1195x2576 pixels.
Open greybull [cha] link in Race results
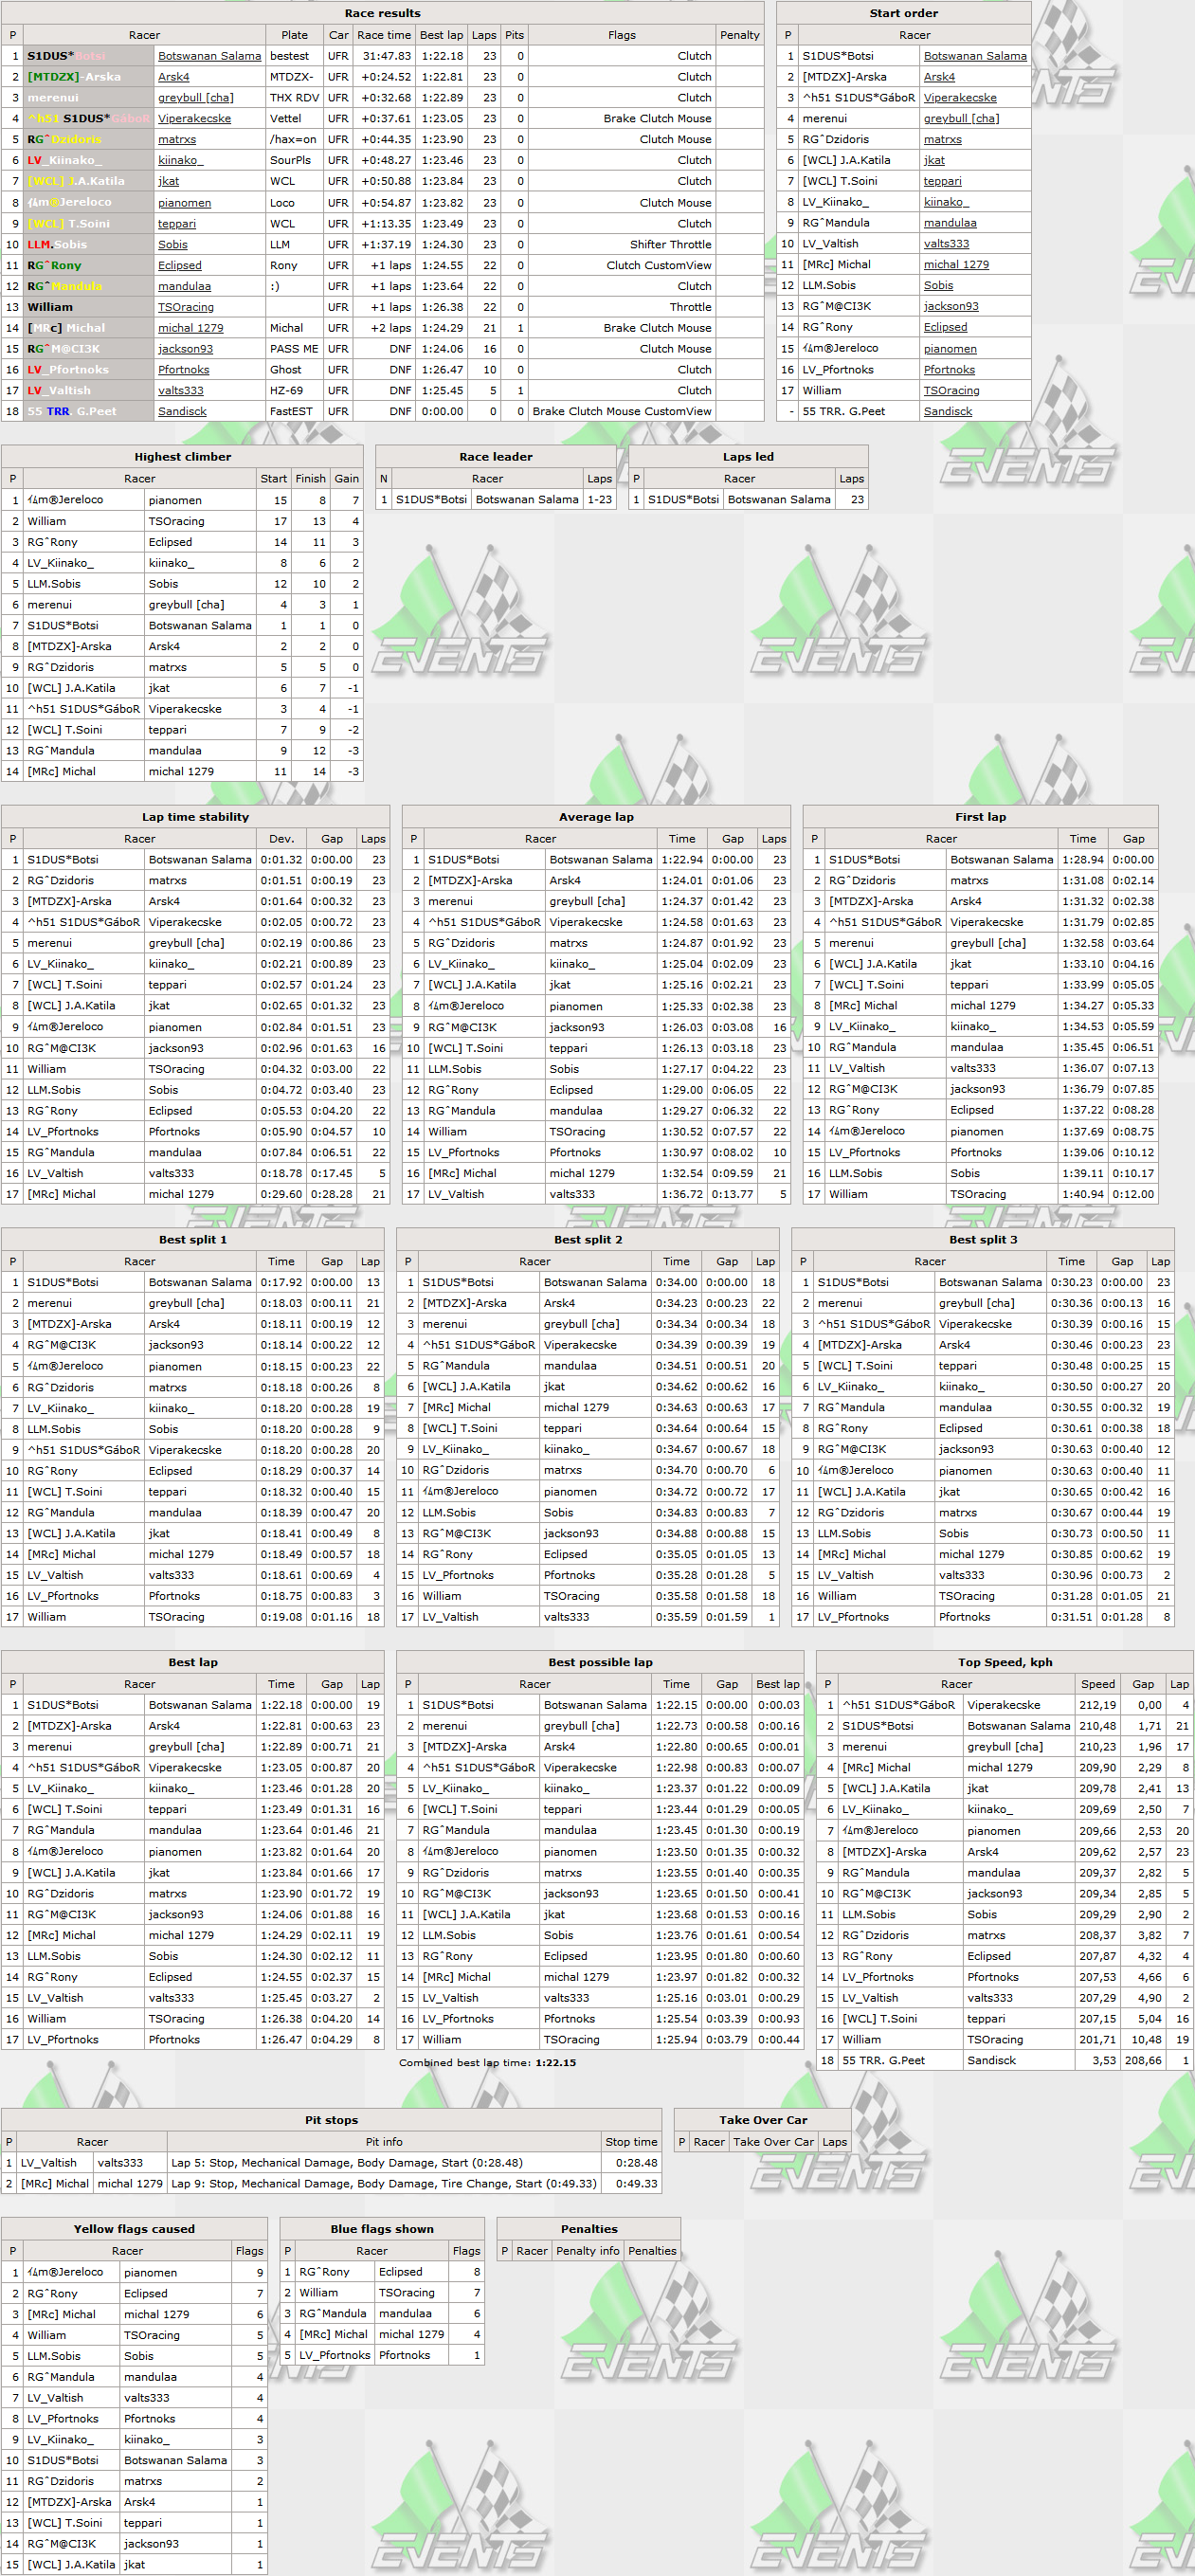pos(195,98)
